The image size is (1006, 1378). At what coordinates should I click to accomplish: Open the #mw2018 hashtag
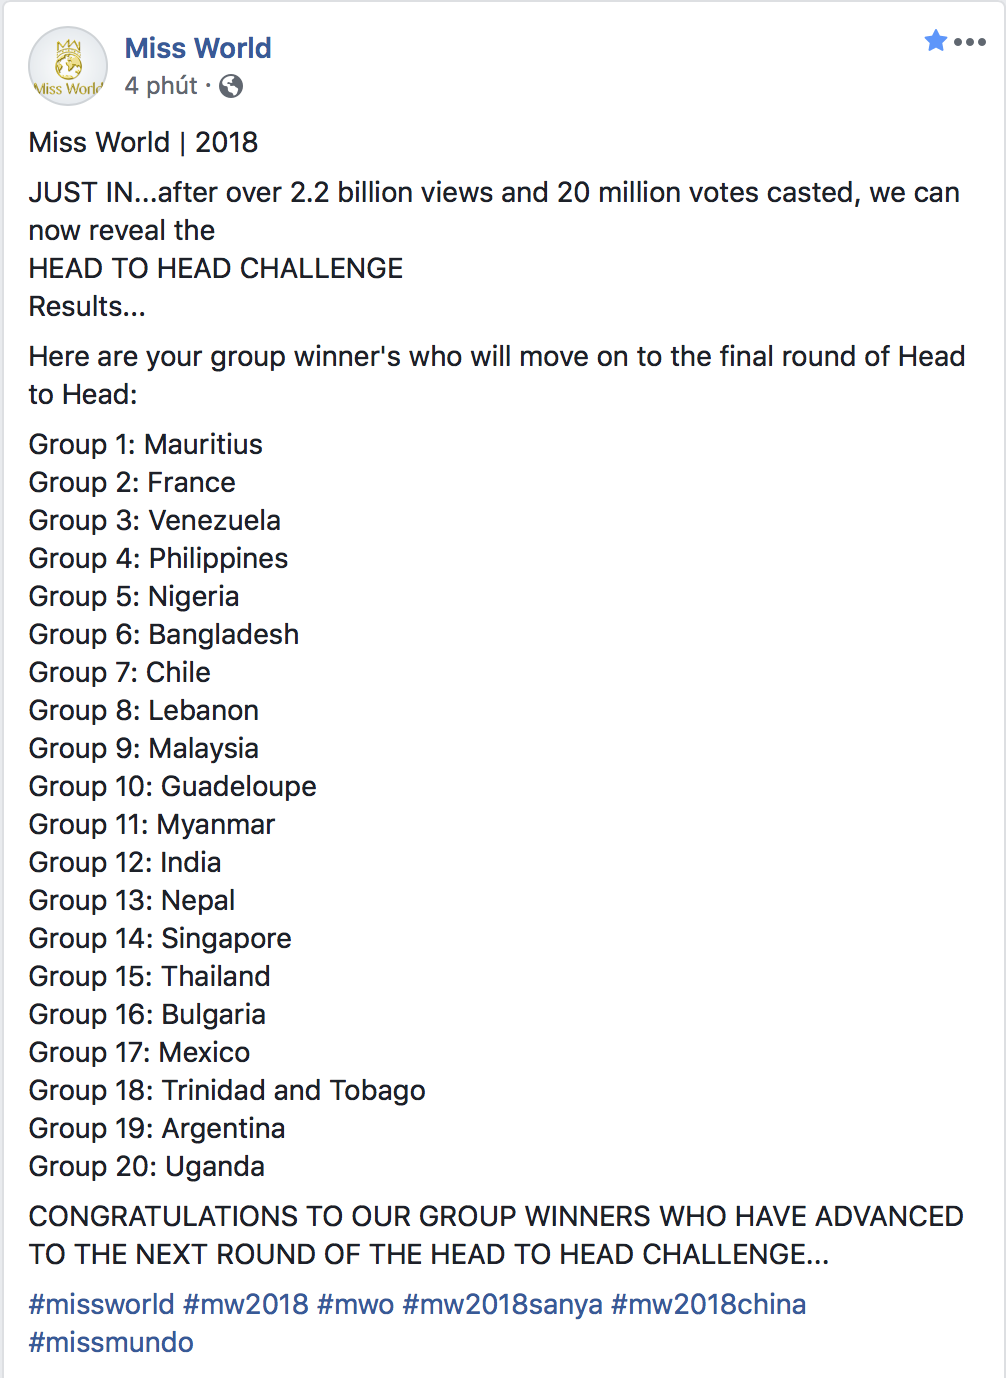point(246,1304)
